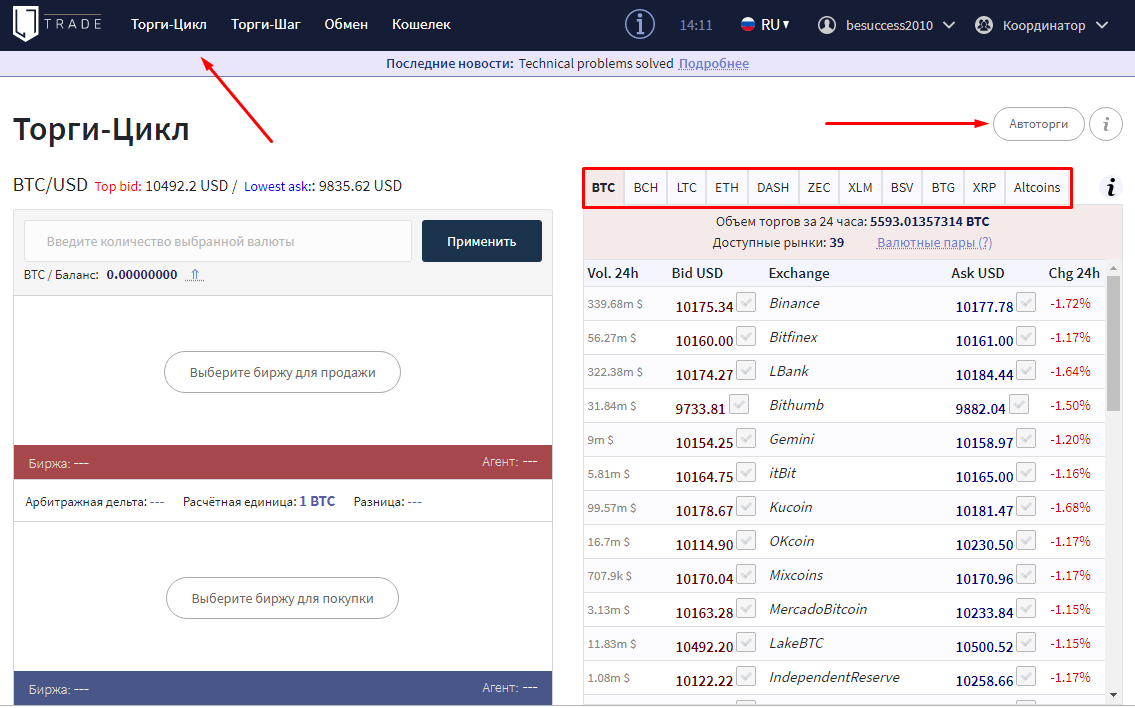Select the BCH currency tab
This screenshot has height=708, width=1135.
pyautogui.click(x=646, y=187)
